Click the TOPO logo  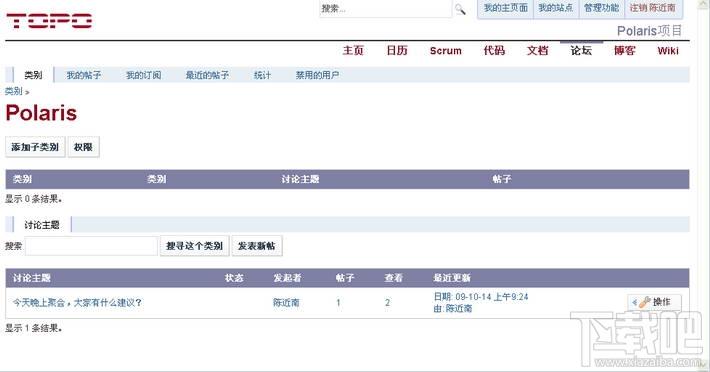49,21
